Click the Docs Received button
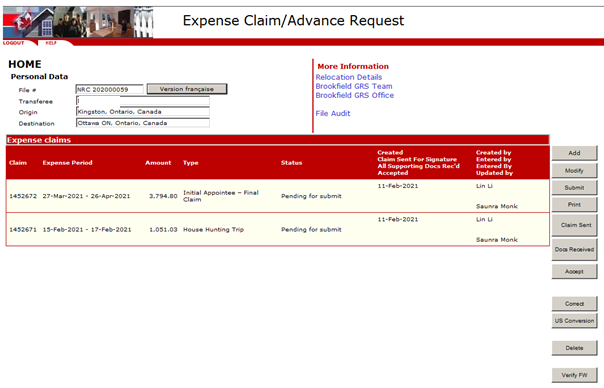This screenshot has width=604, height=388. [574, 250]
